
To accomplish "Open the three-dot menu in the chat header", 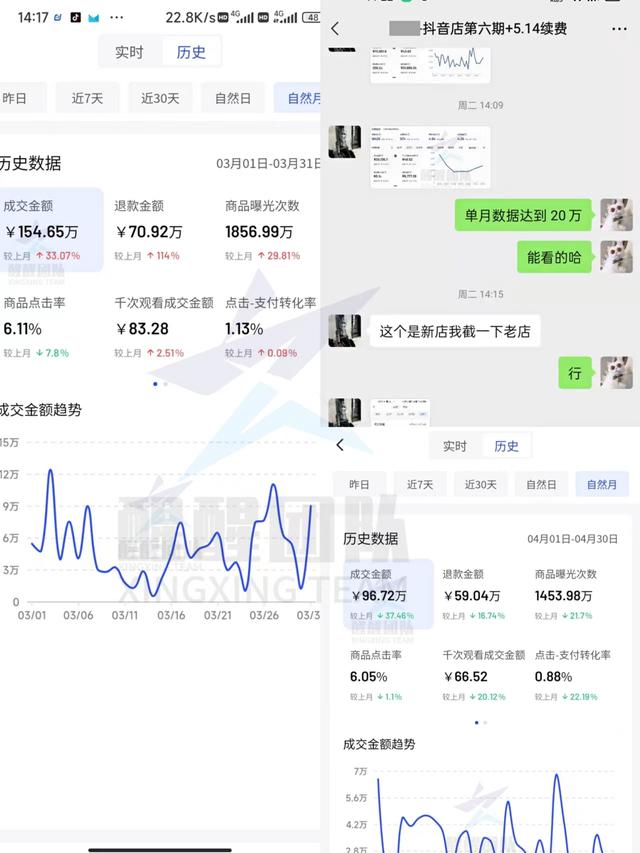I will [619, 29].
